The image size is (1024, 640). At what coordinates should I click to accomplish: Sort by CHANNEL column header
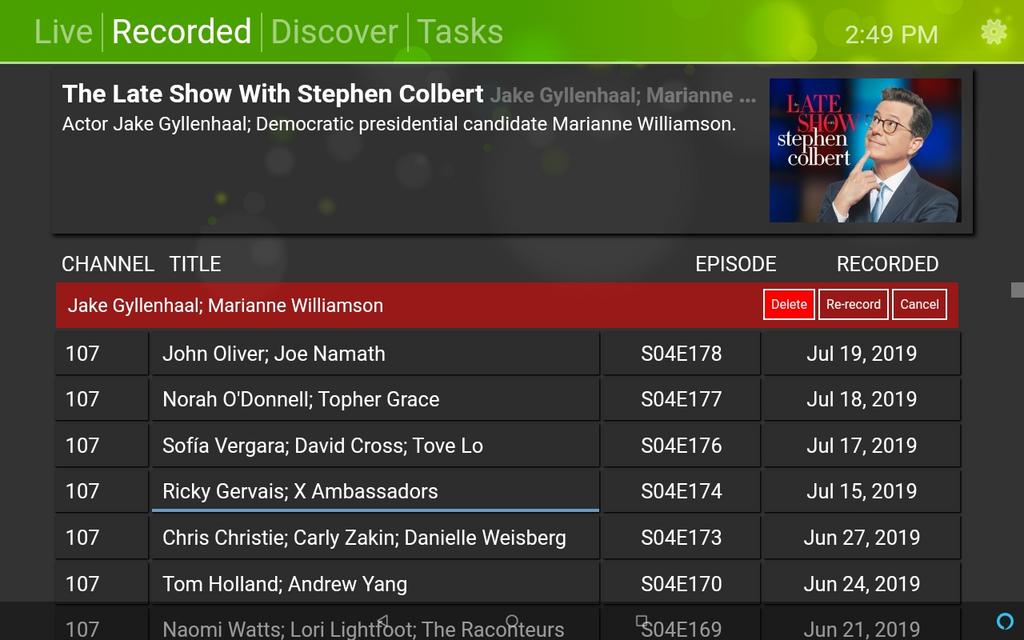click(x=108, y=264)
